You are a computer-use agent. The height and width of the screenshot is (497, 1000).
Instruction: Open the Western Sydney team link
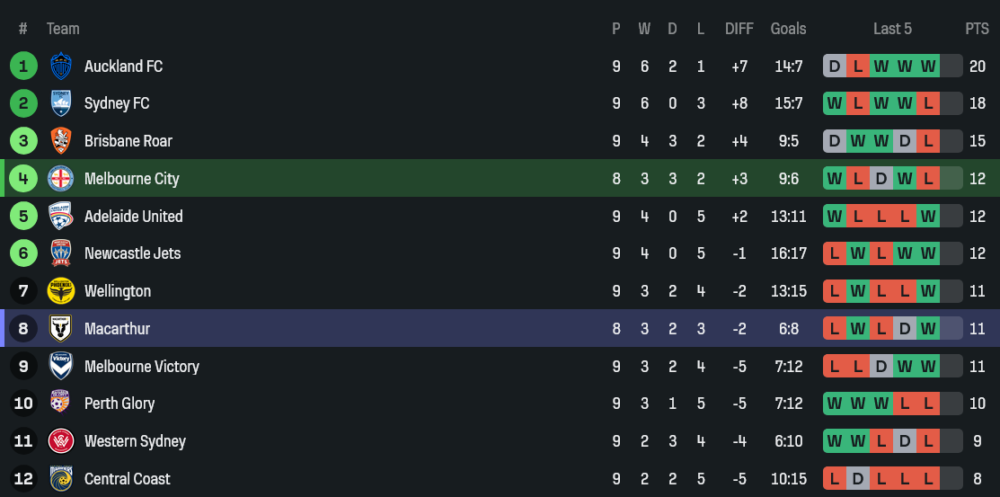pyautogui.click(x=134, y=441)
